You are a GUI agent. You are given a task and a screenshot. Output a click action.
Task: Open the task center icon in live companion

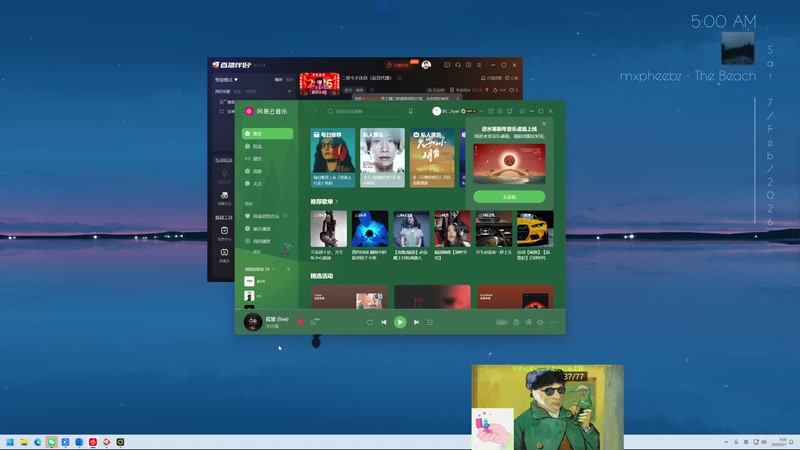tap(224, 231)
